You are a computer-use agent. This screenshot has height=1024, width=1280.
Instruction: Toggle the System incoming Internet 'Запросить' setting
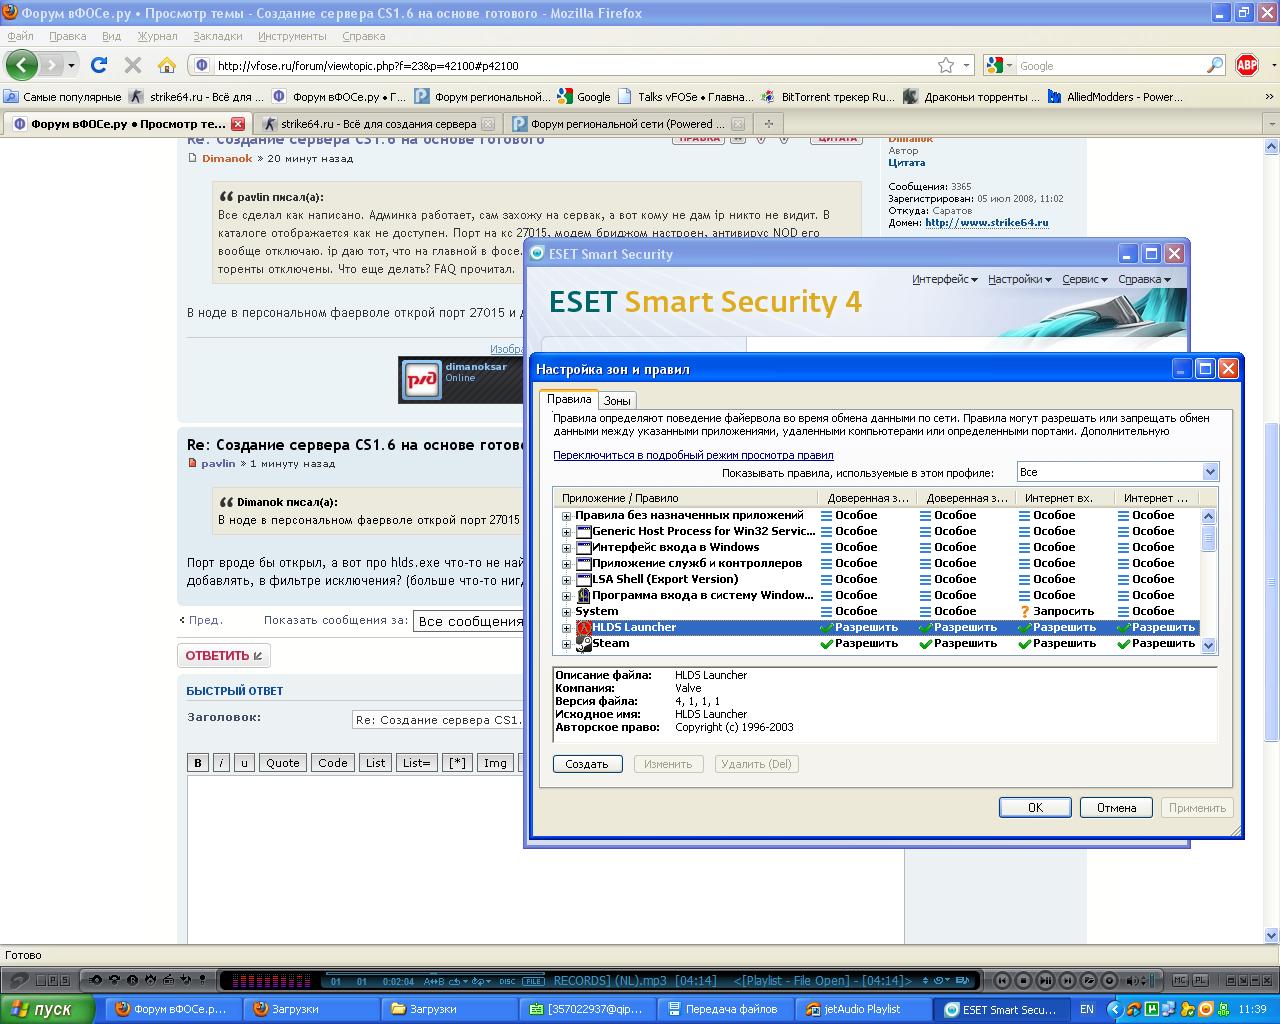(x=1056, y=612)
